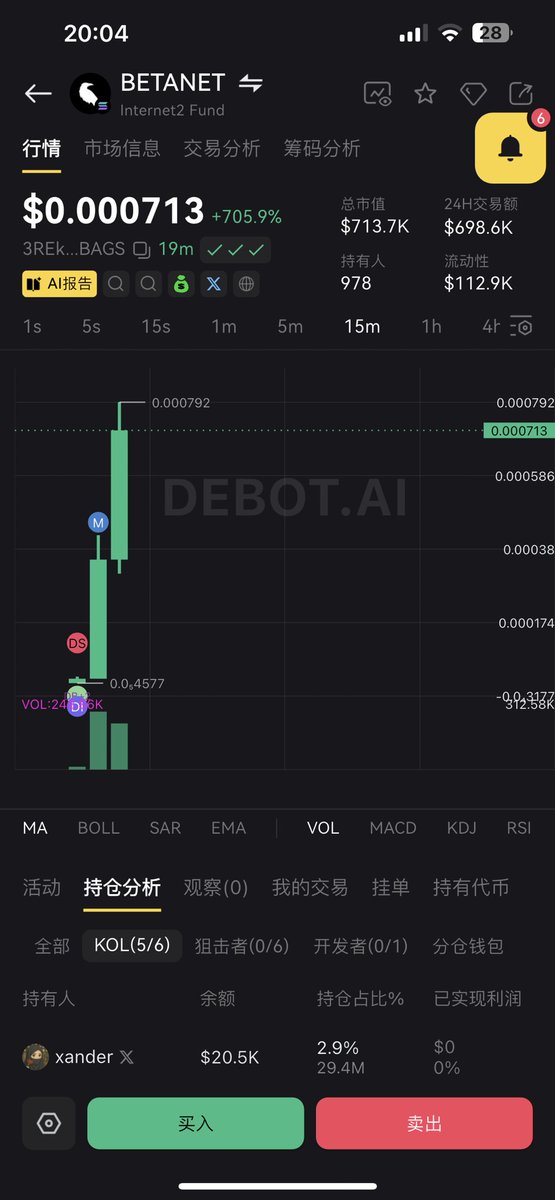Toggle the VOL indicator
This screenshot has height=1200, width=555.
322,828
